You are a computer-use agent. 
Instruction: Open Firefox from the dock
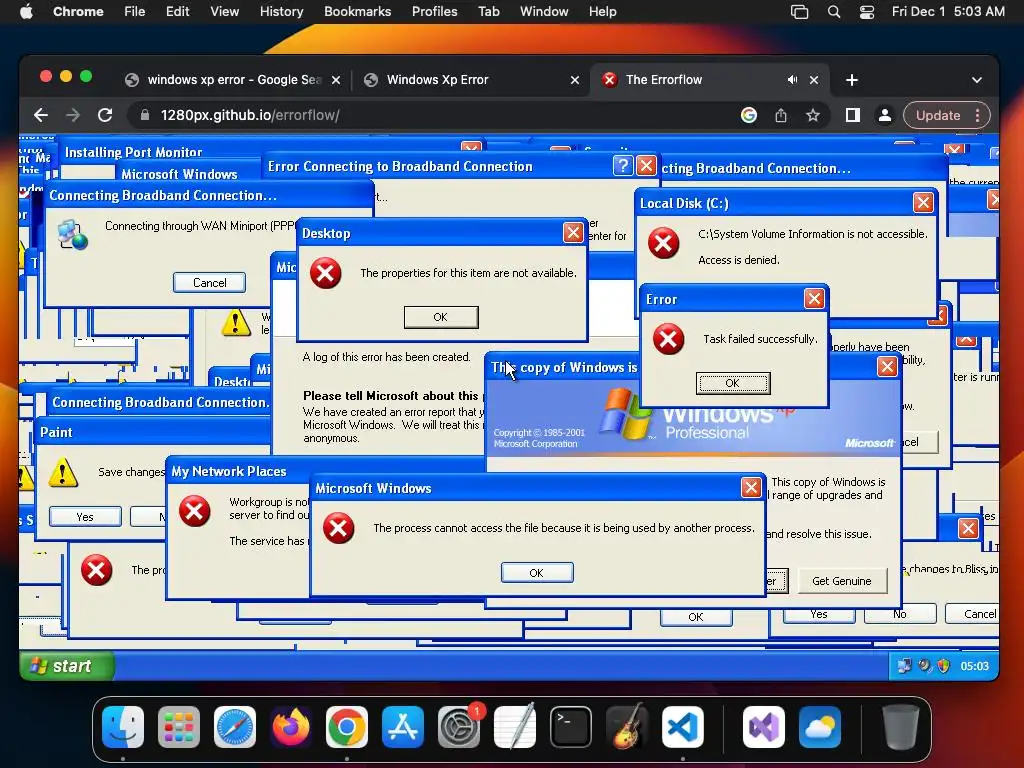tap(291, 727)
